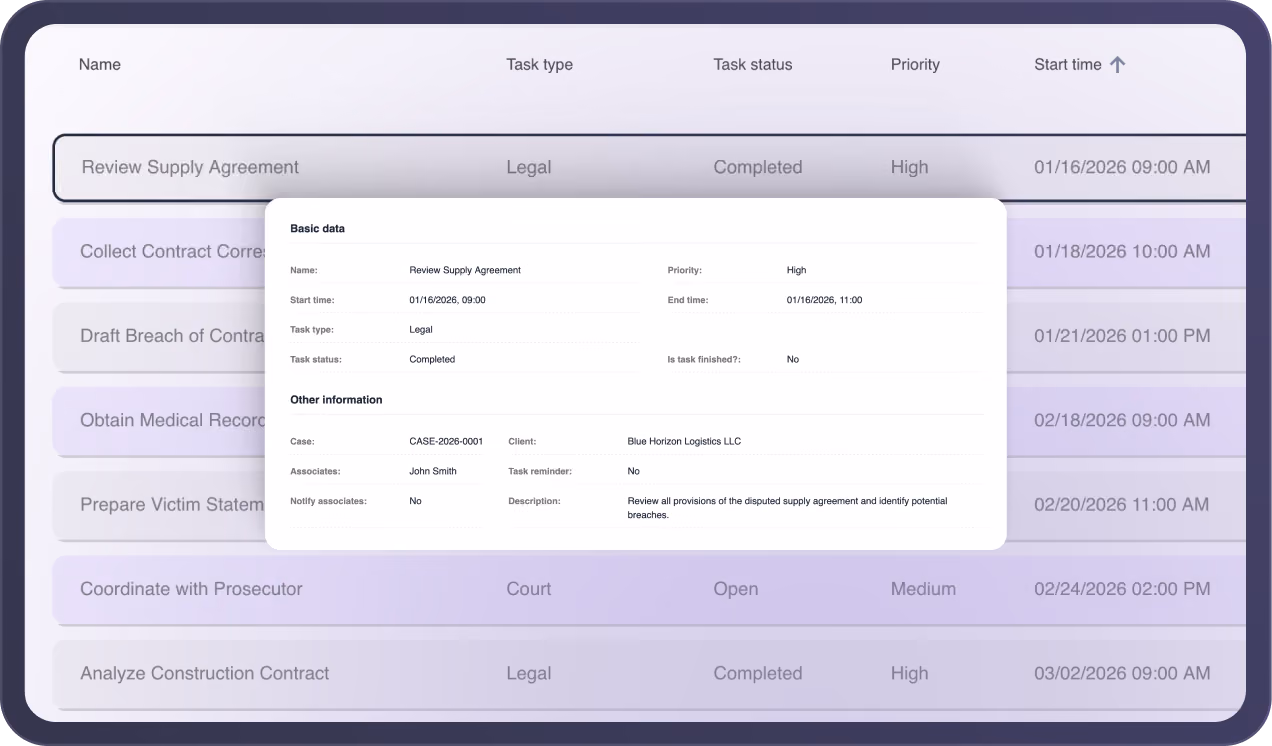The image size is (1272, 746).
Task: Click the 01/16/2026 09:00 AM start time
Action: tap(1122, 167)
